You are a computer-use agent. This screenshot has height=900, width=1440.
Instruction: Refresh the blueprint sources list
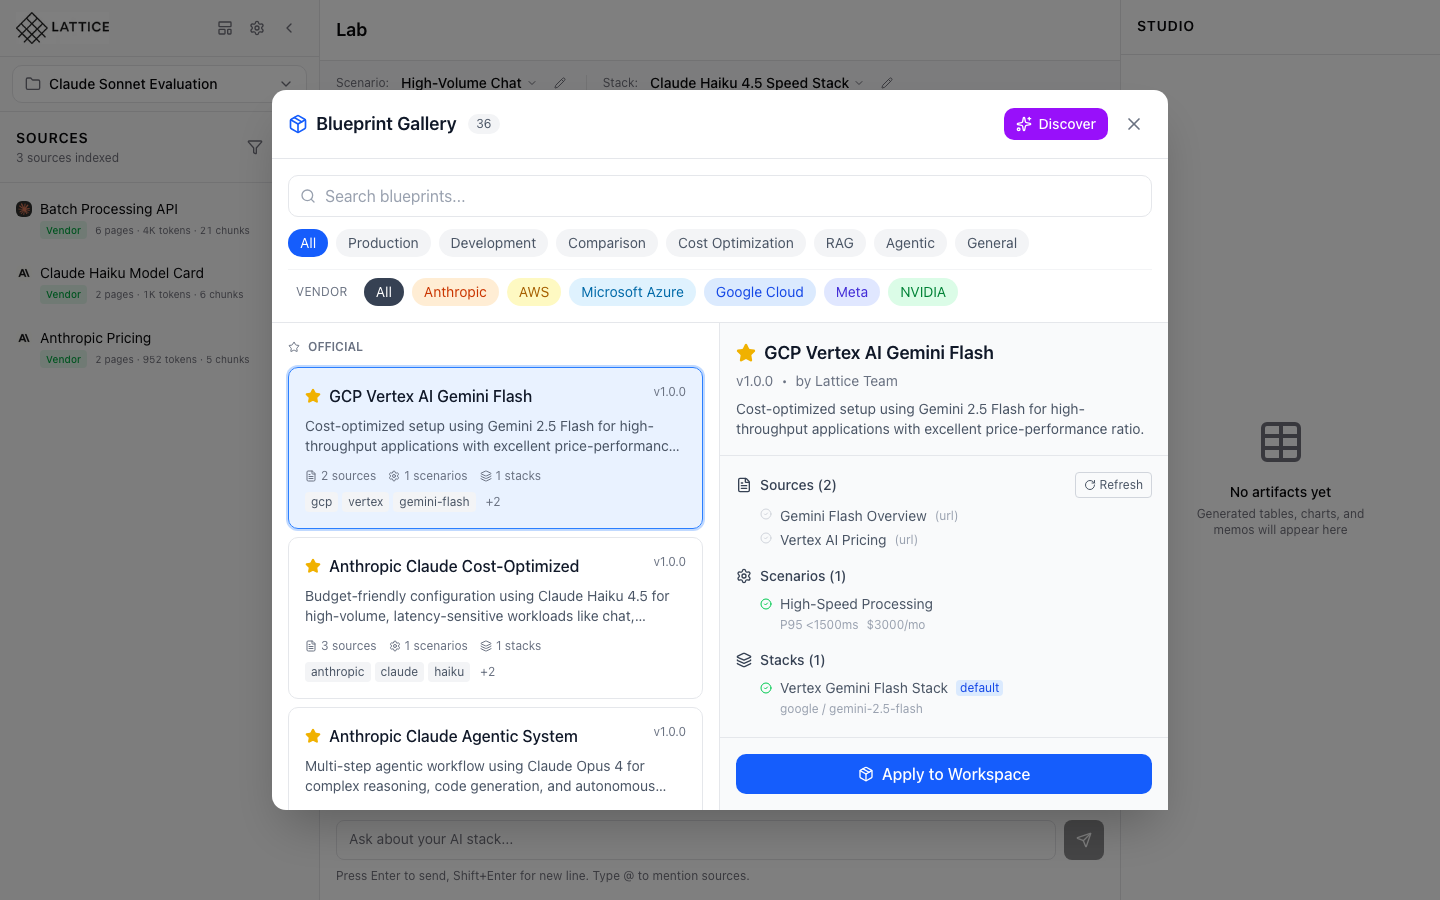(1113, 485)
